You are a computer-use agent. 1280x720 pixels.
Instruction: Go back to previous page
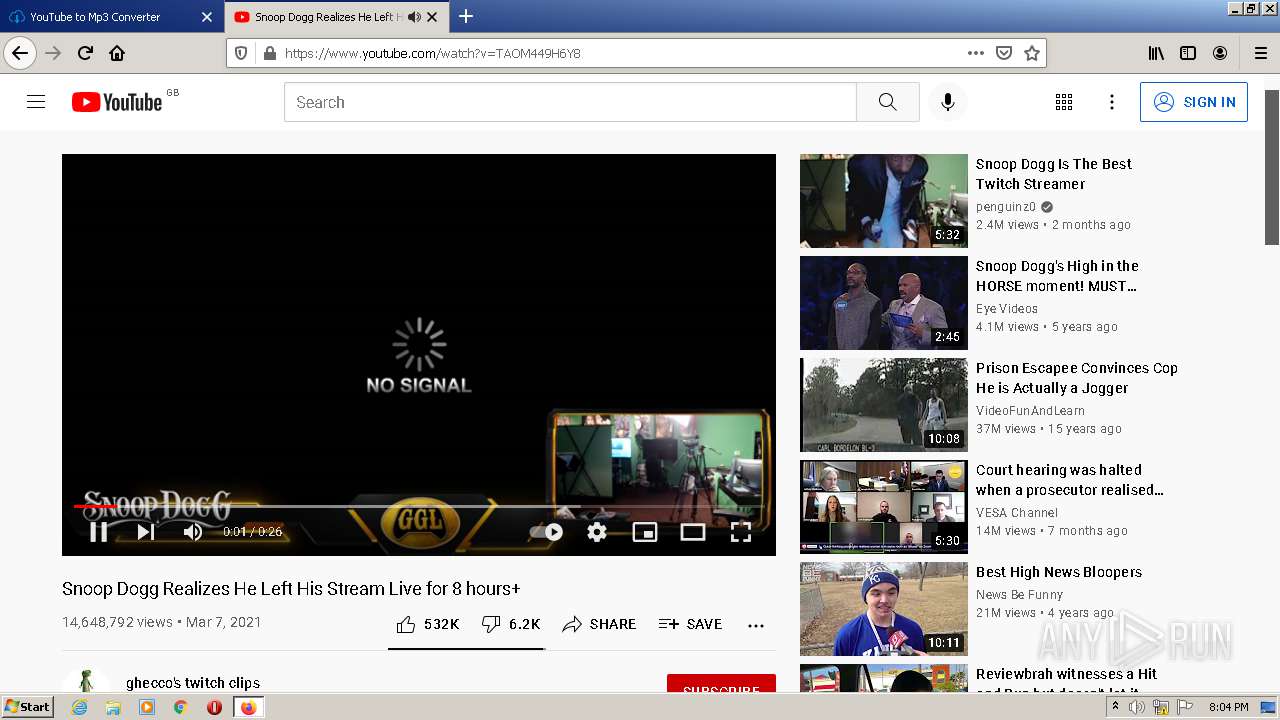click(x=20, y=53)
